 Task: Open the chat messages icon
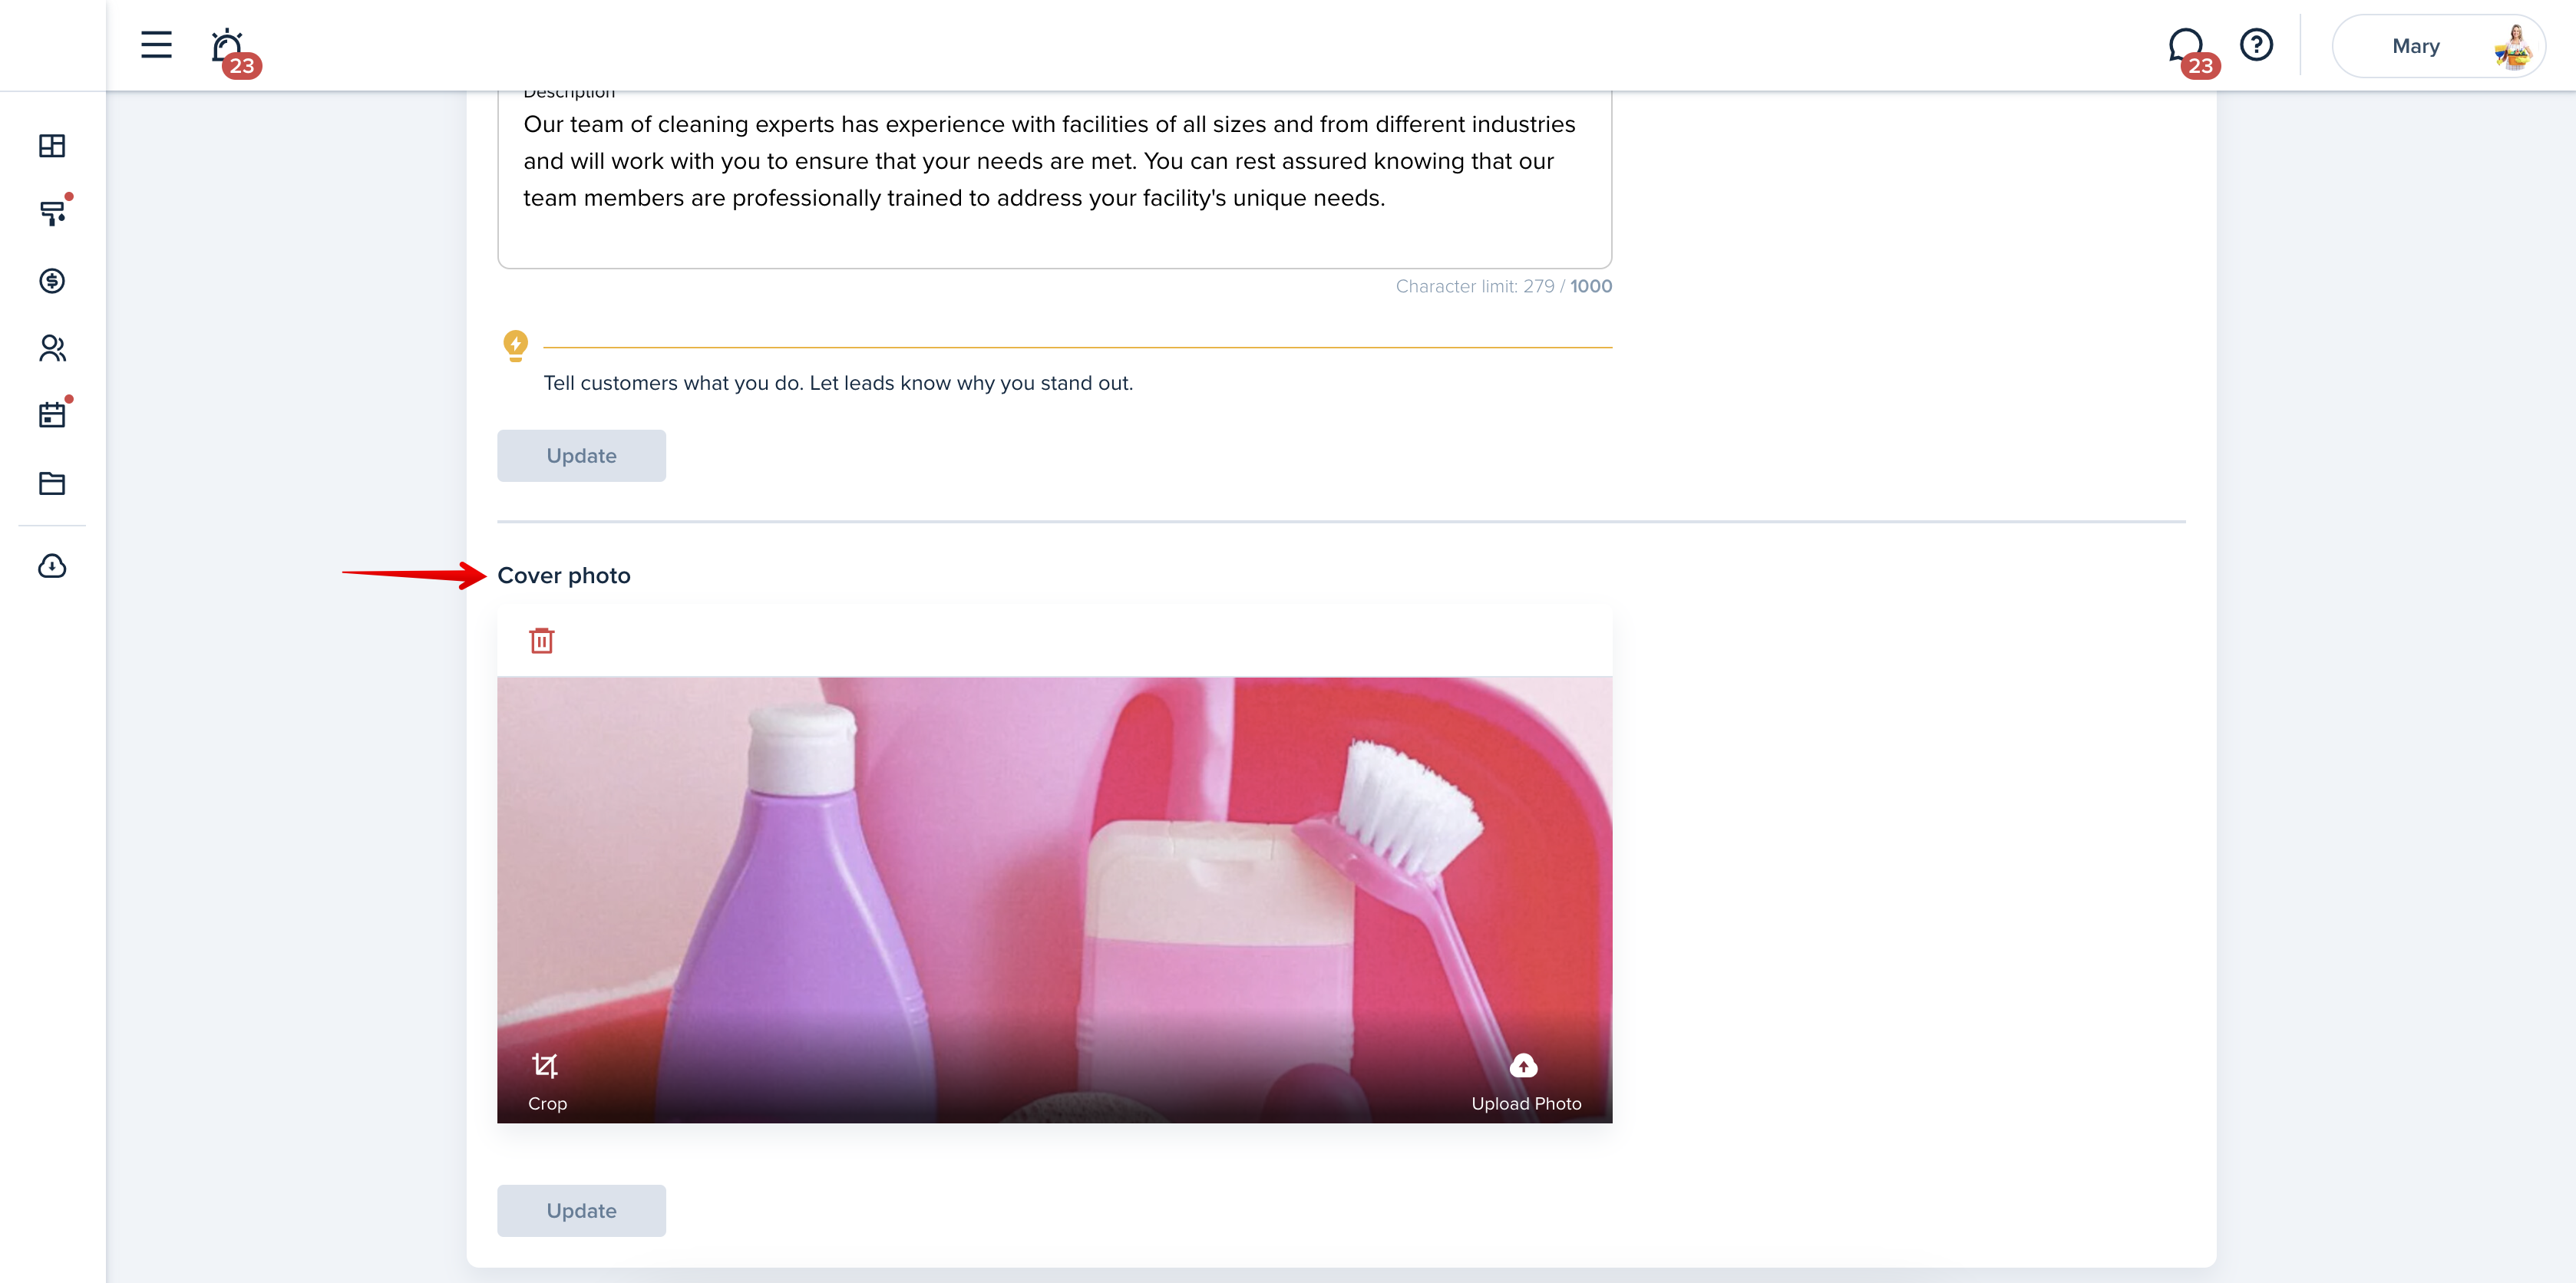pos(2186,46)
